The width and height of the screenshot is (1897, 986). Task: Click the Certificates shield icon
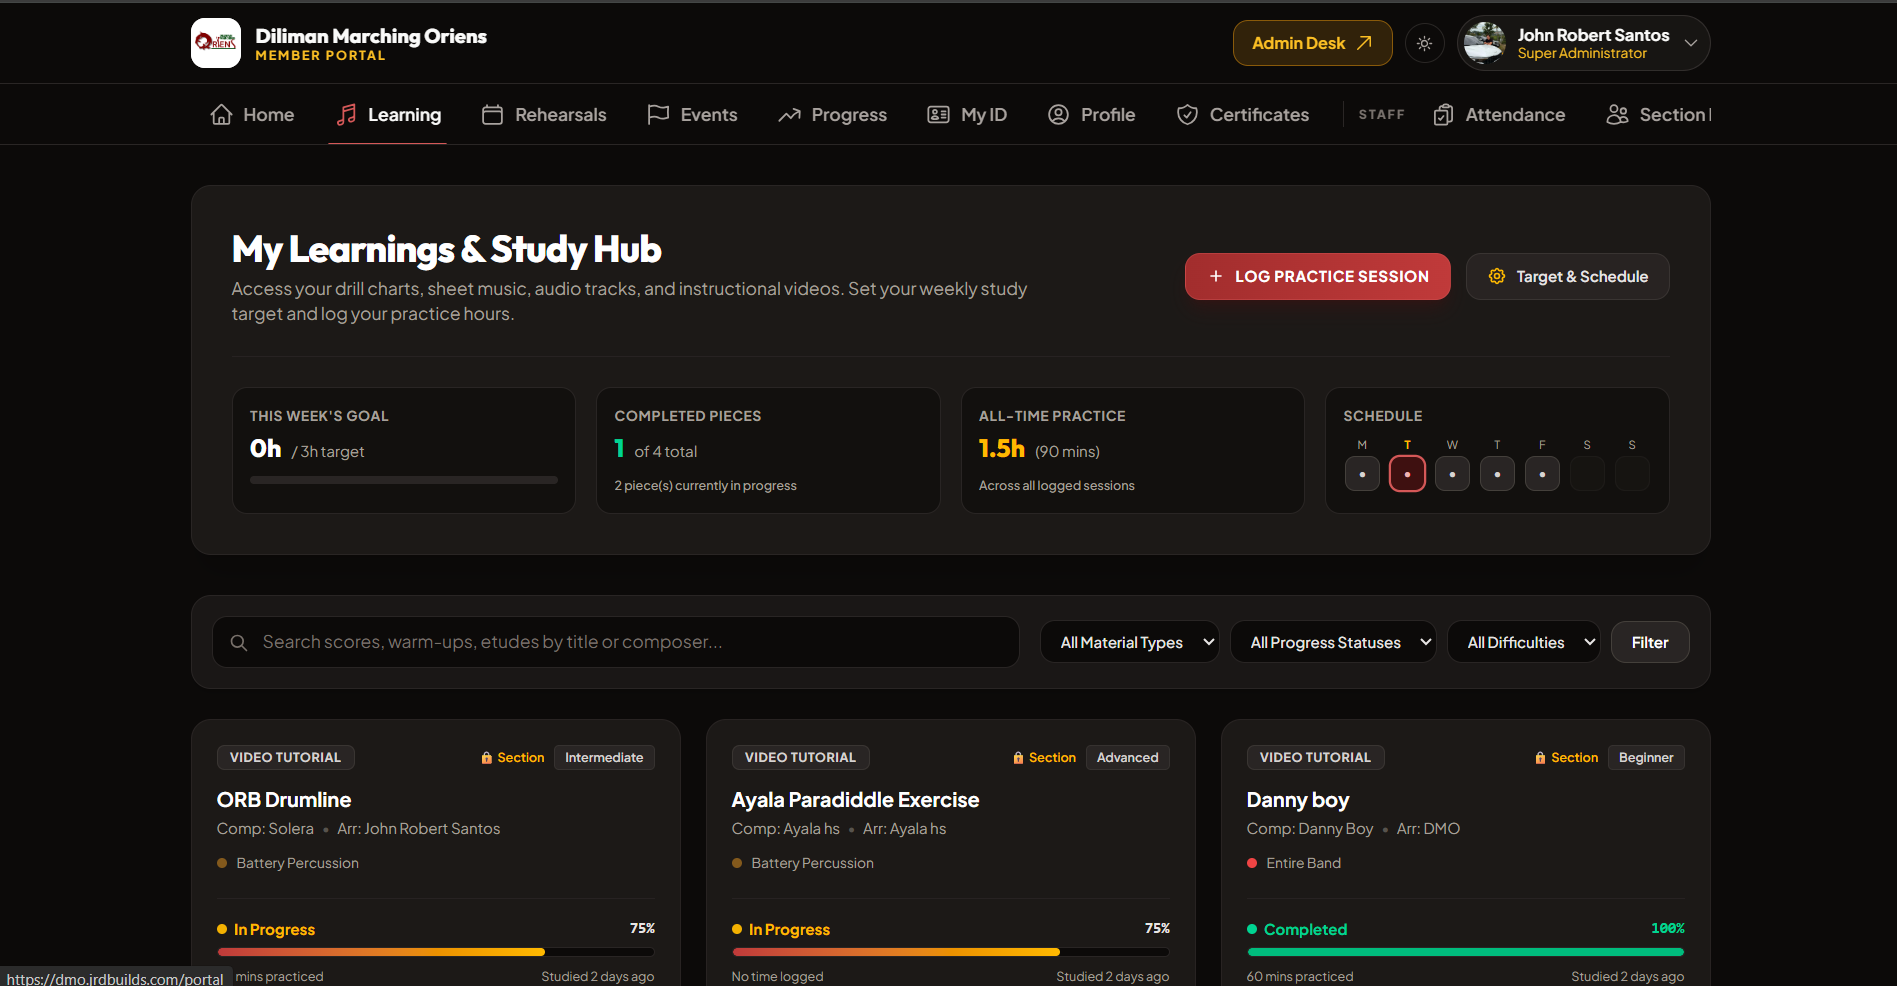click(x=1187, y=114)
